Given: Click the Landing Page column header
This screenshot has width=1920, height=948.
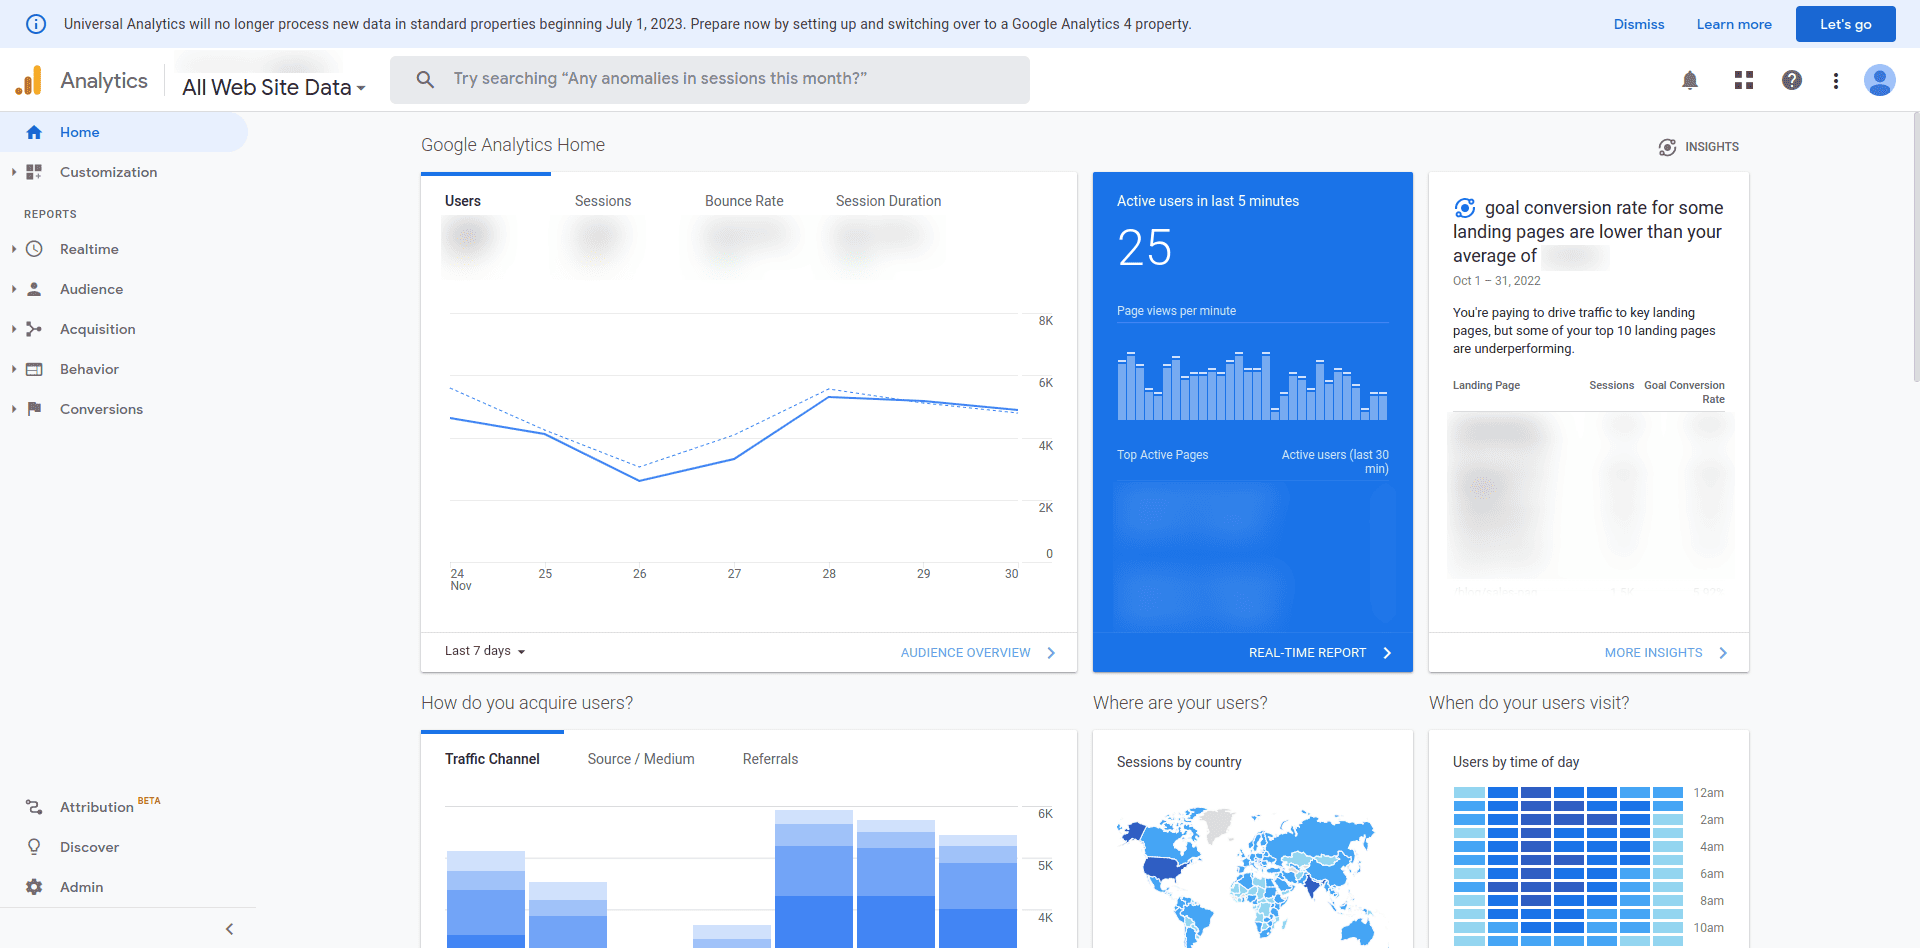Looking at the screenshot, I should click(x=1486, y=385).
